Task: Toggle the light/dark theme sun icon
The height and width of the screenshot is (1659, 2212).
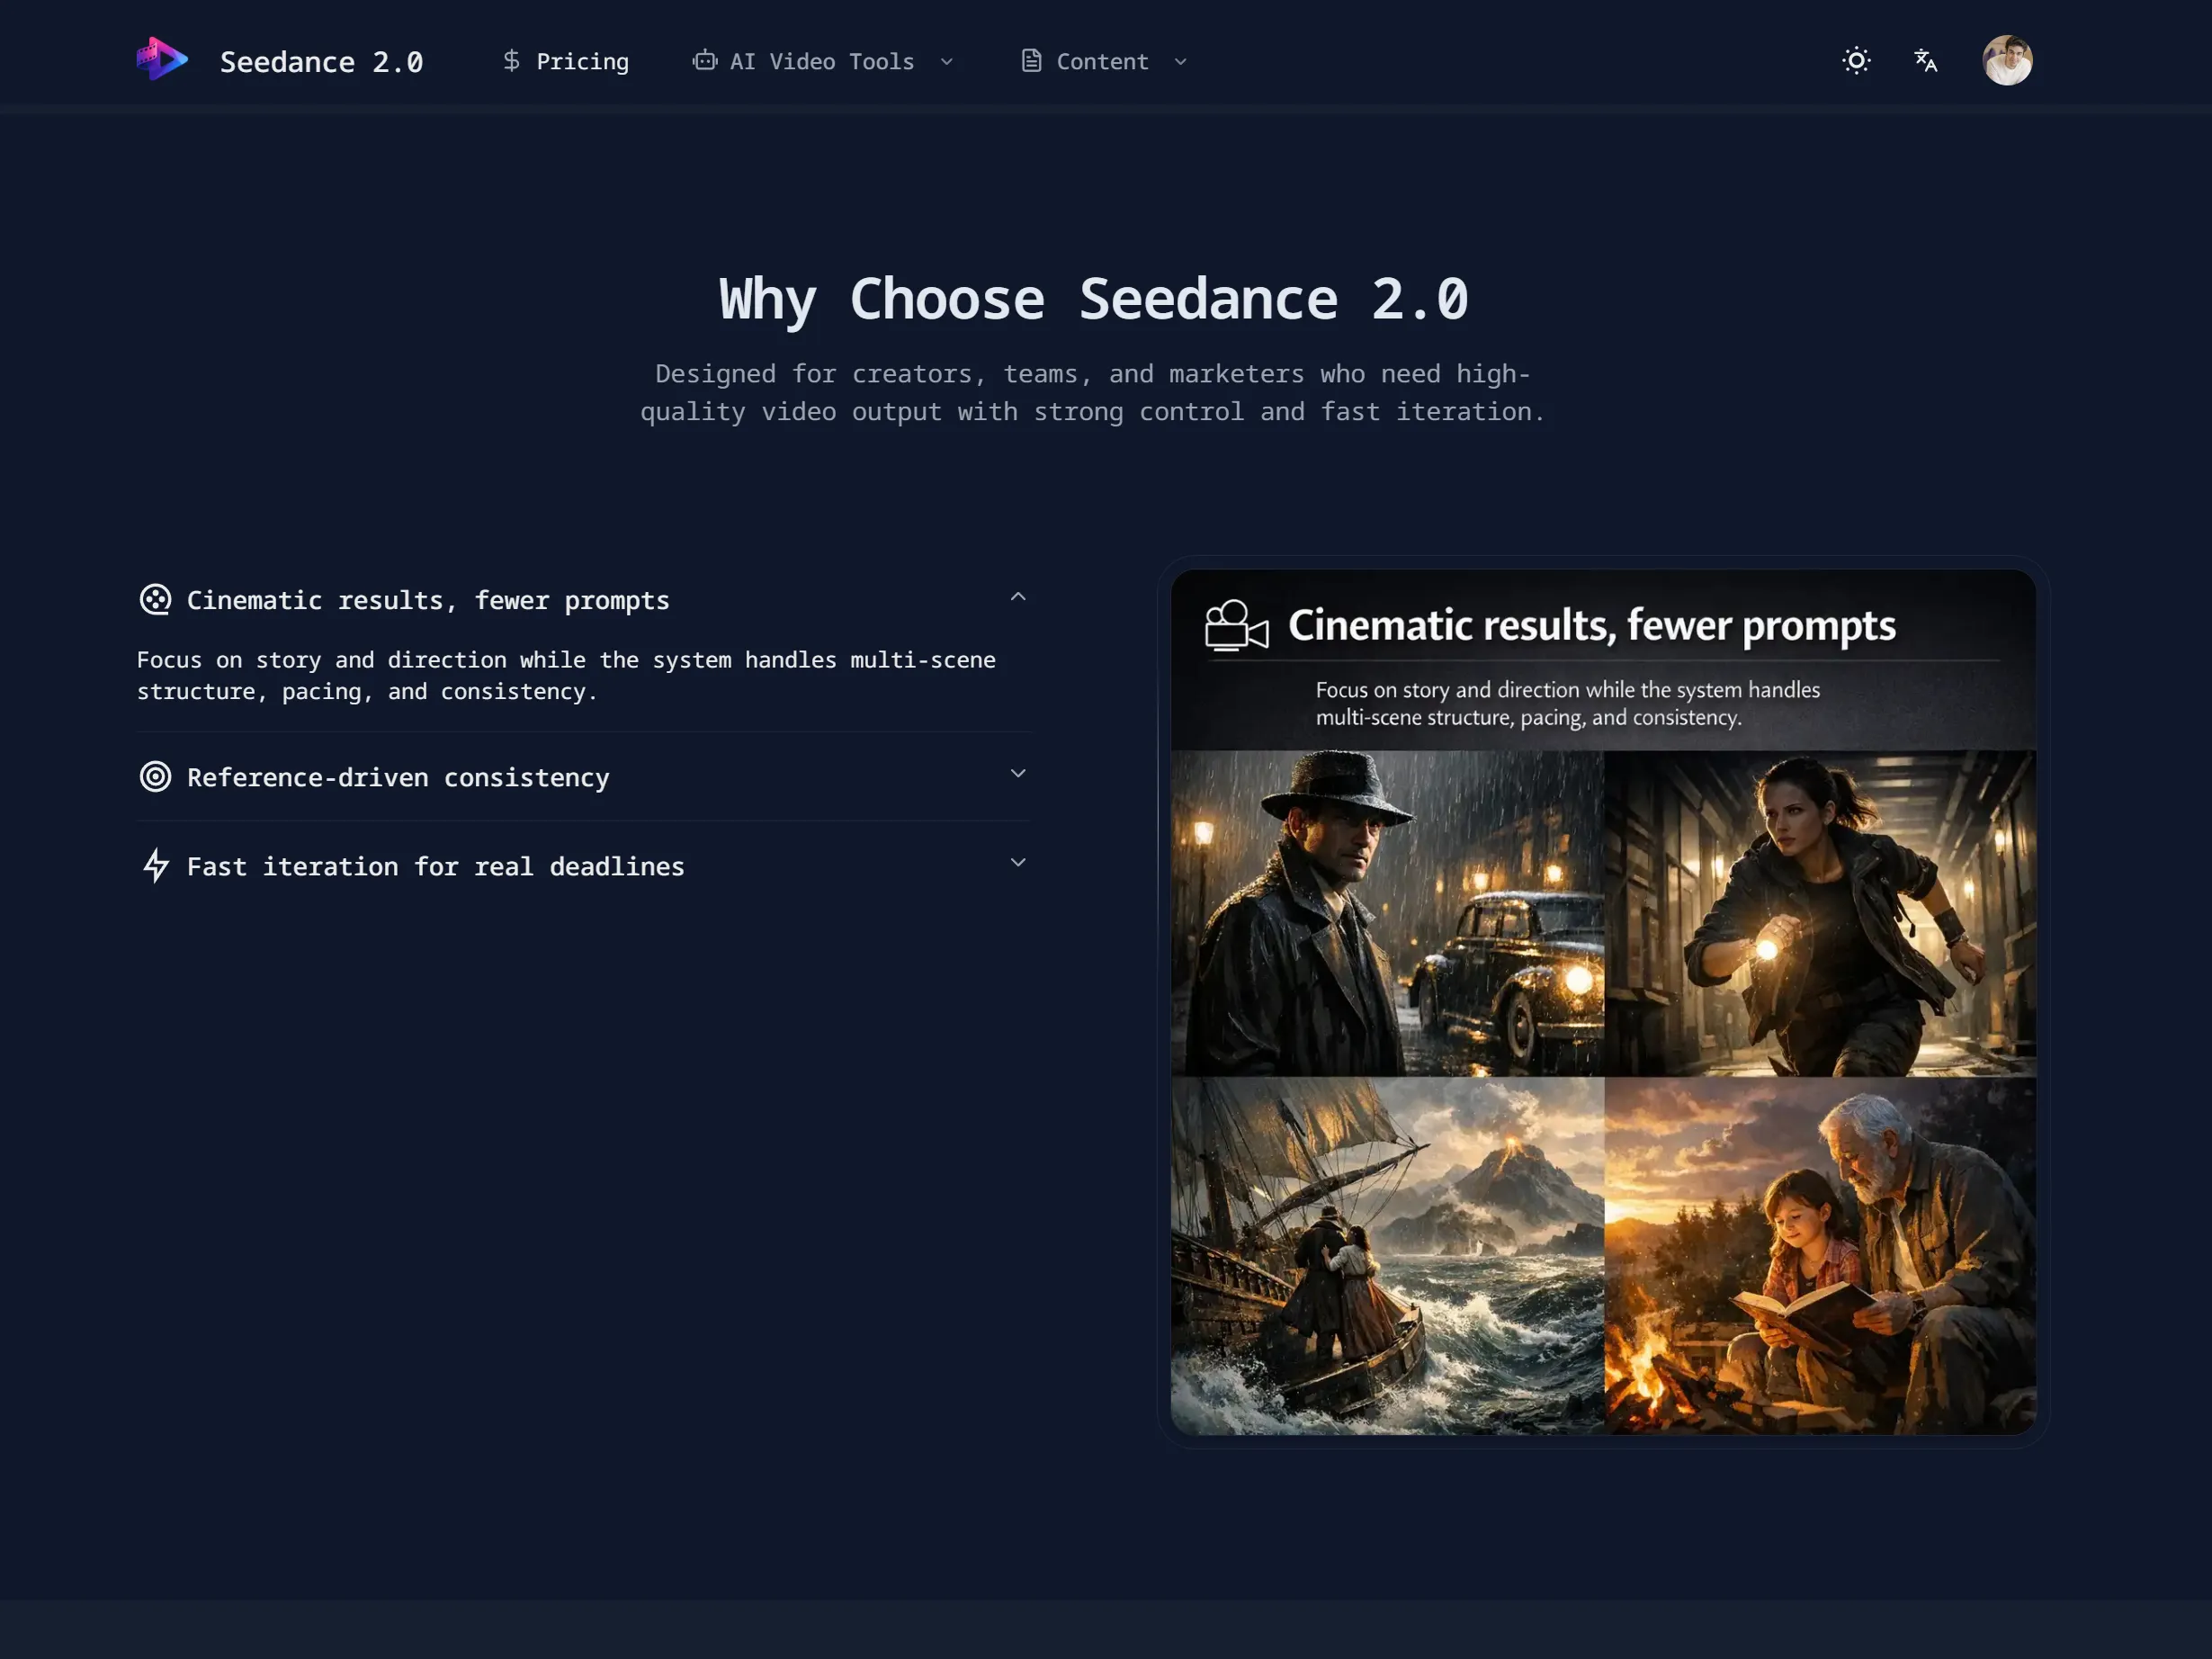Action: pos(1856,61)
